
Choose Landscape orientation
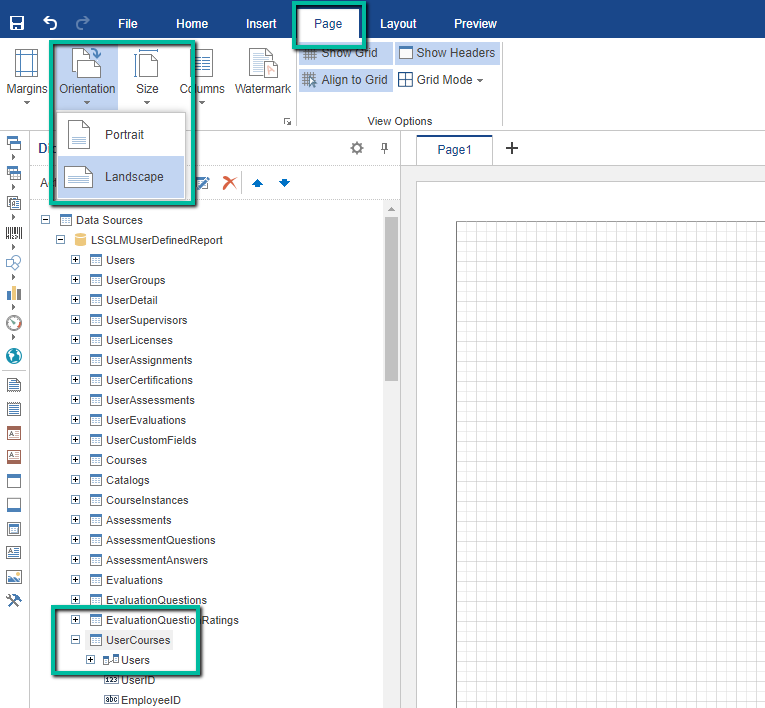click(121, 177)
